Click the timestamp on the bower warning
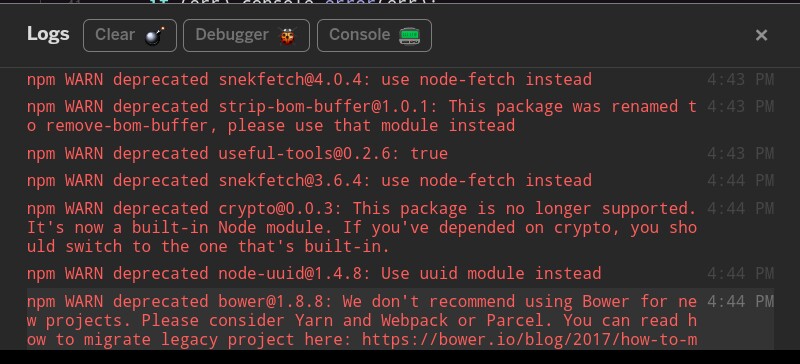 740,302
